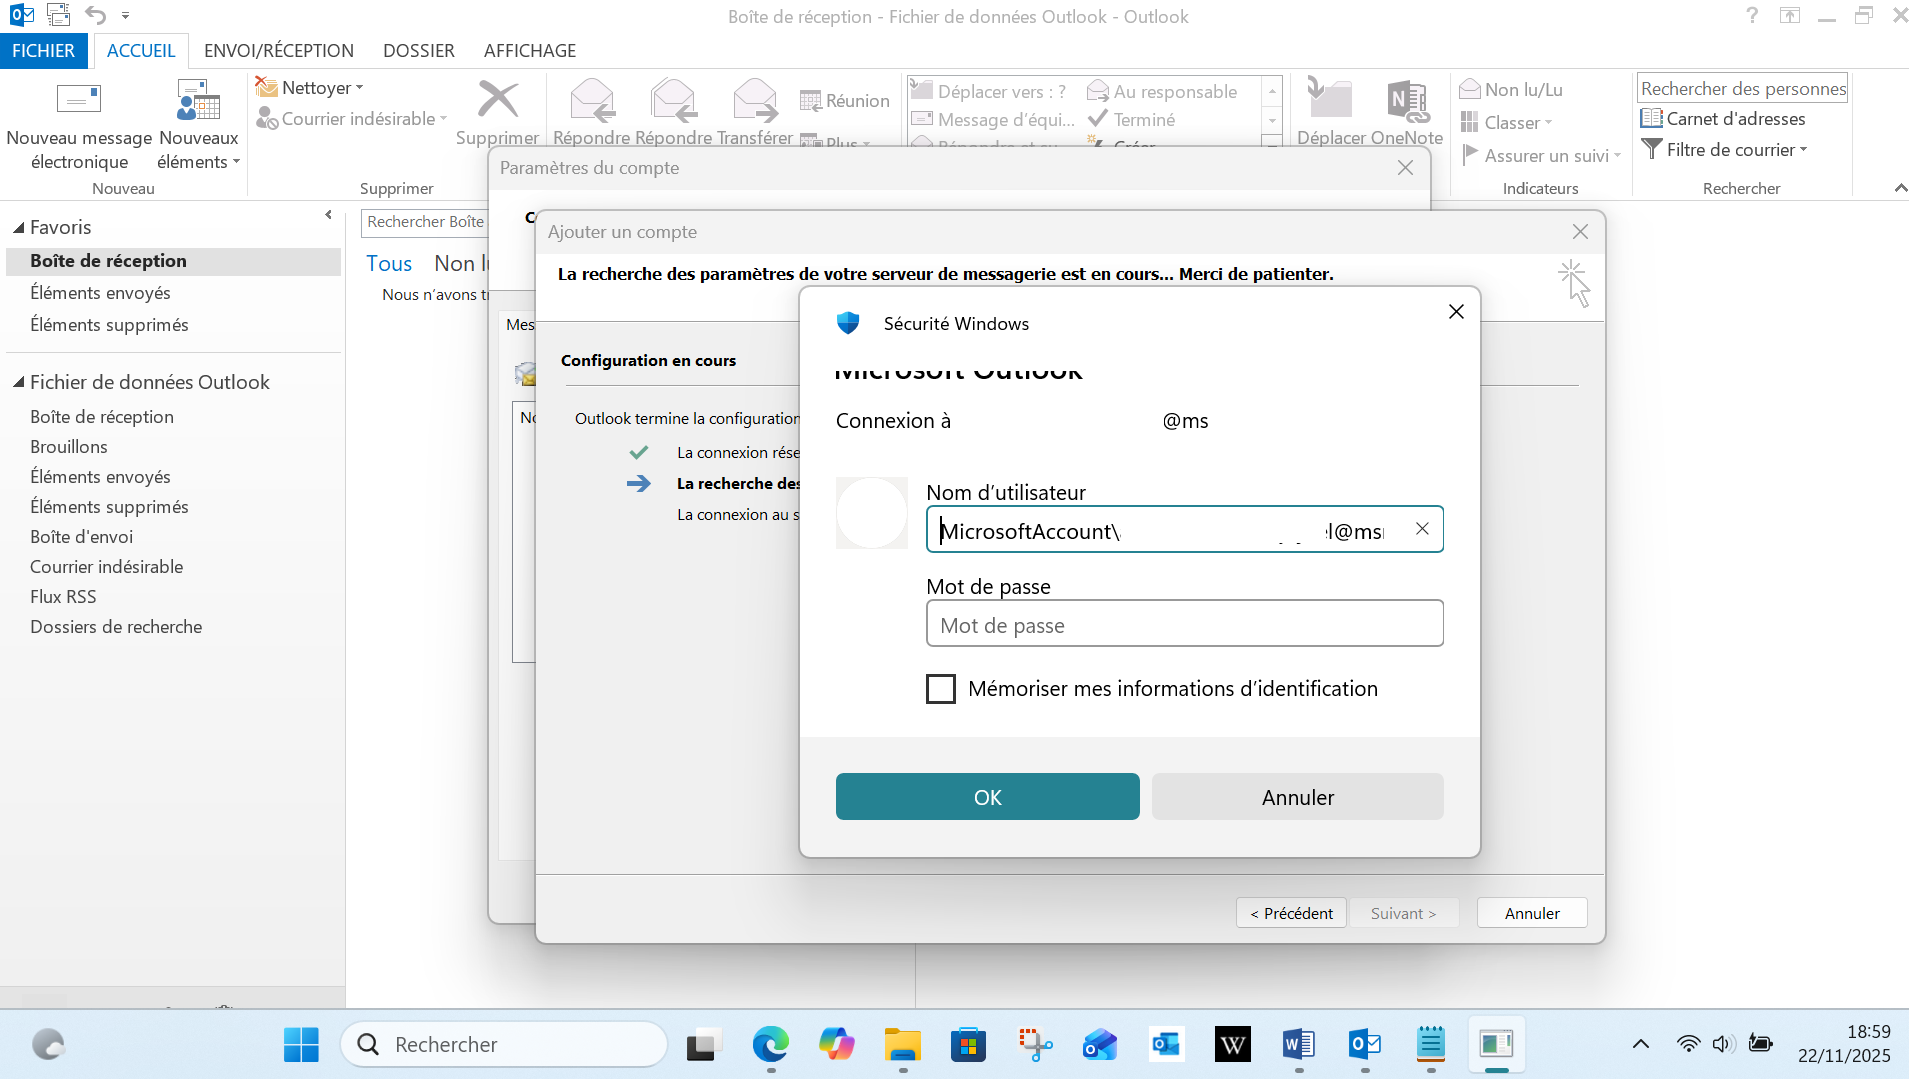Image resolution: width=1909 pixels, height=1079 pixels.
Task: Switch to the AFFICHAGE tab
Action: click(530, 51)
